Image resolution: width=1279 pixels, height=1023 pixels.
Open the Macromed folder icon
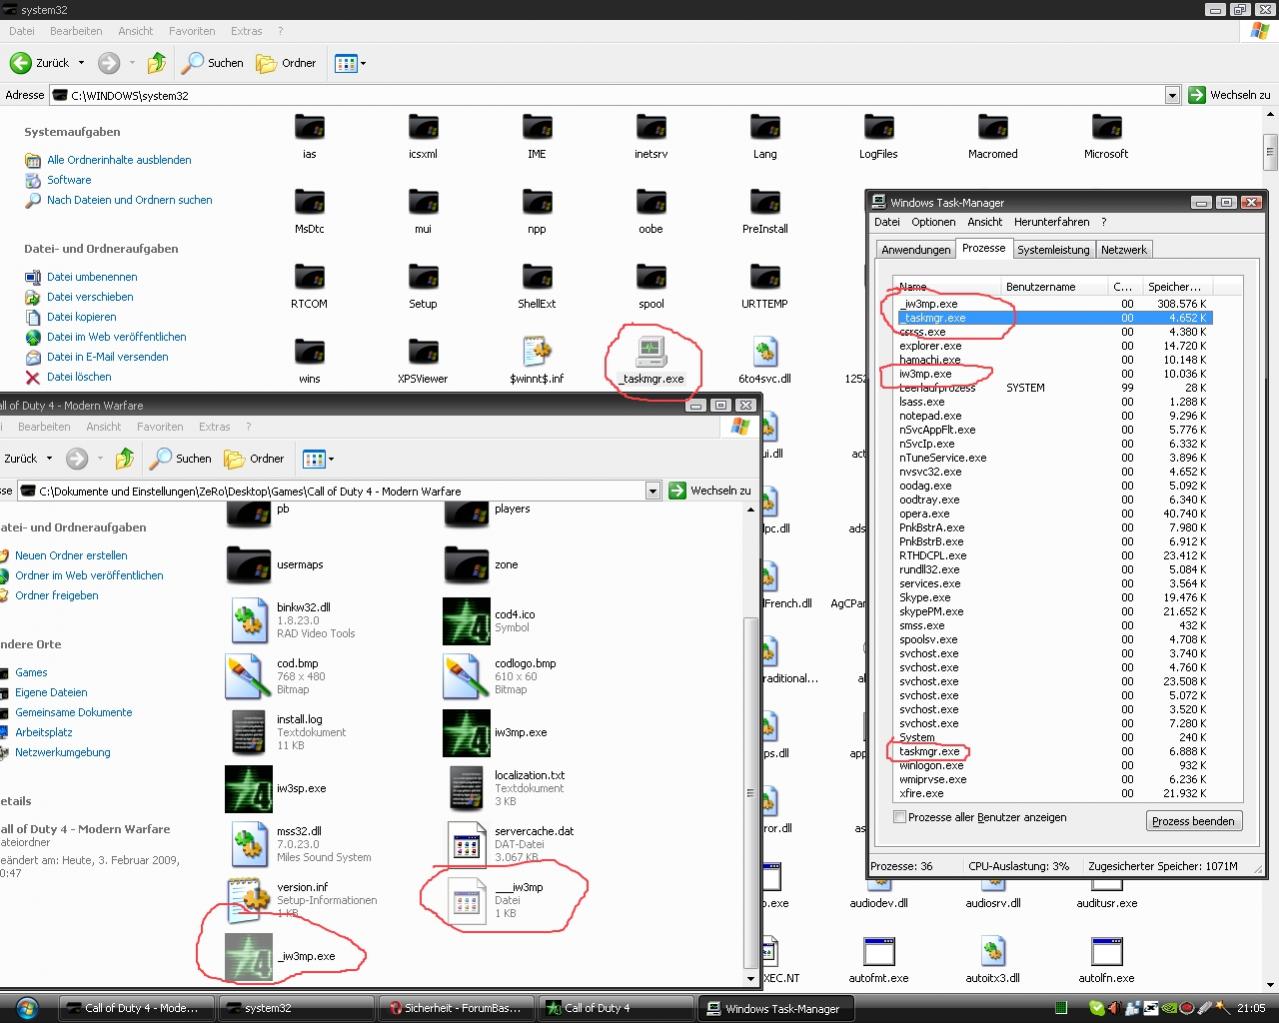993,128
